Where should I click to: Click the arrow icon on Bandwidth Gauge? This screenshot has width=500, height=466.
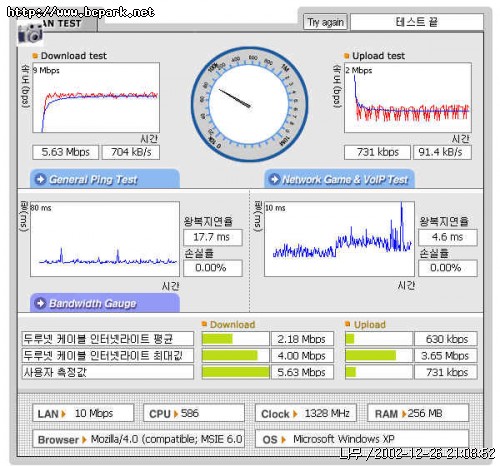(x=41, y=303)
